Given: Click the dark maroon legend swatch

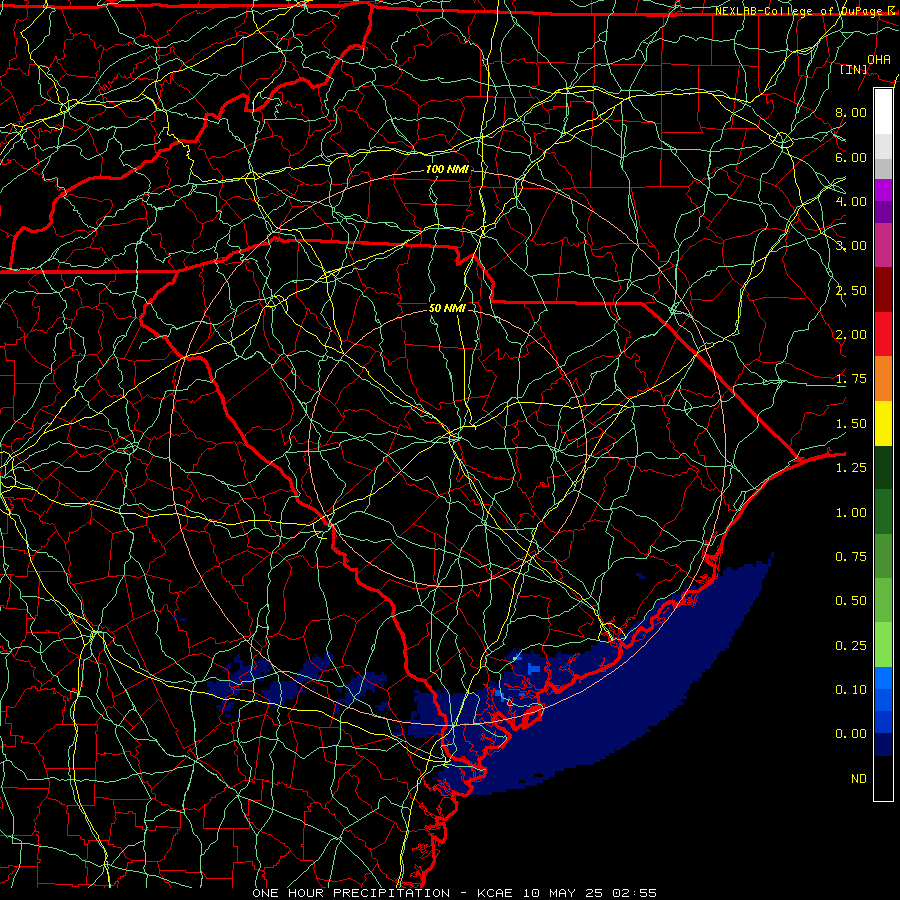Looking at the screenshot, I should [883, 290].
